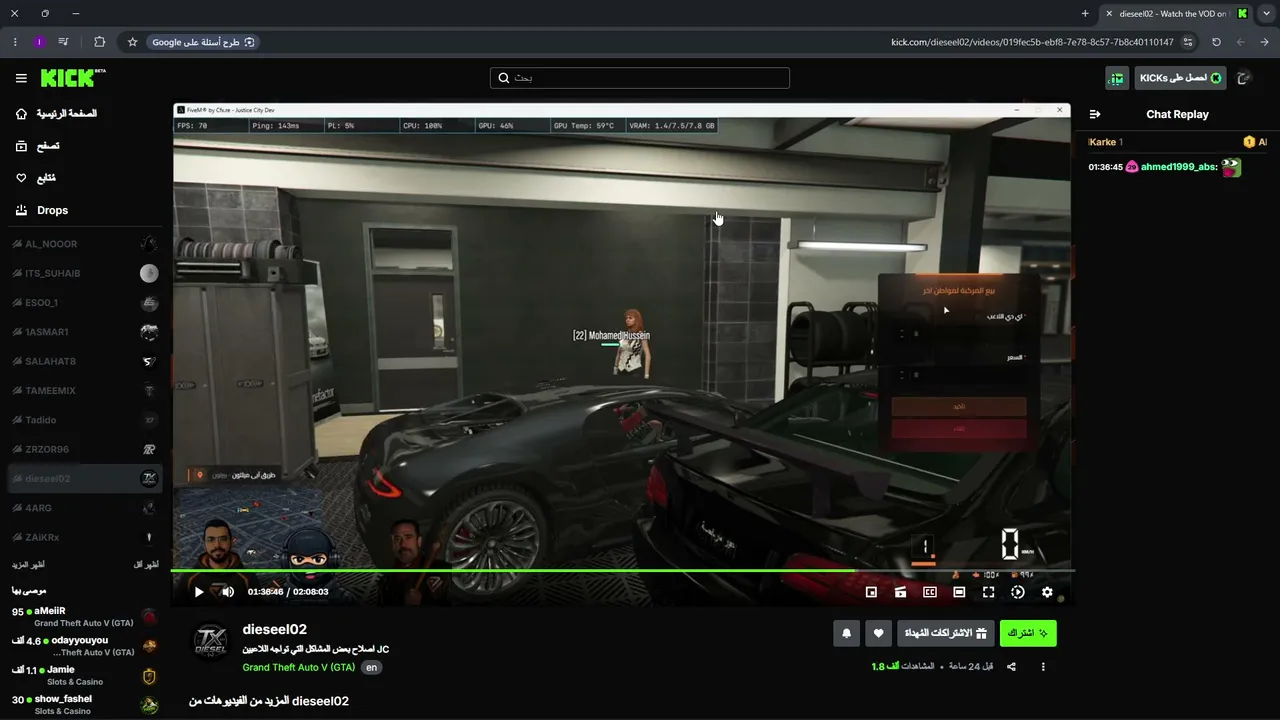This screenshot has height=720, width=1280.
Task: Seek on the green video progress bar
Action: [622, 571]
